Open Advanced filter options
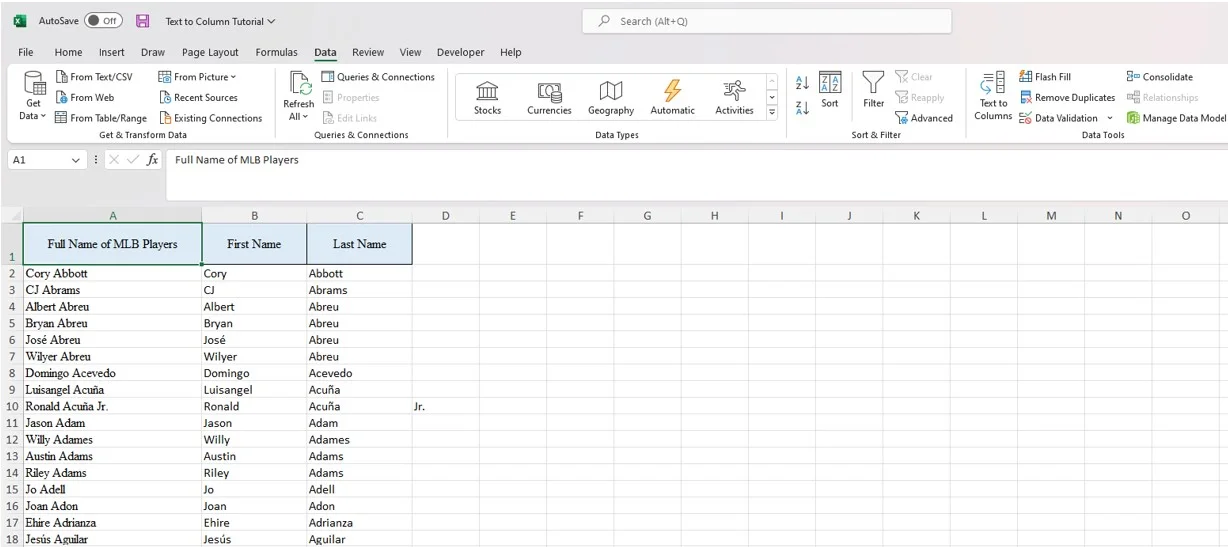 pos(924,118)
